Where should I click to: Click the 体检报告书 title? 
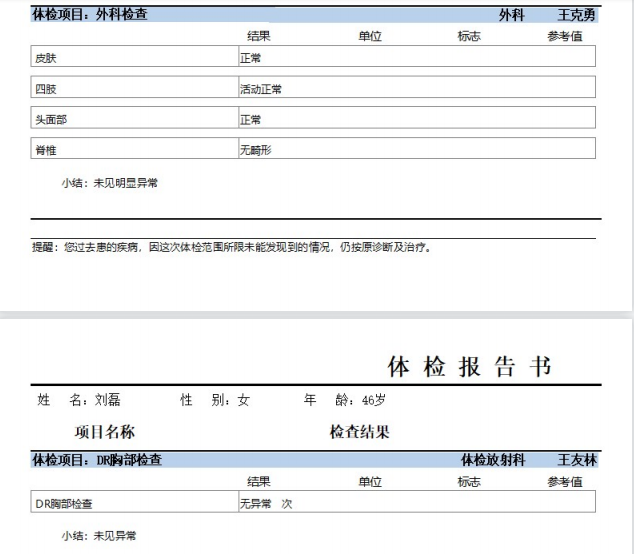click(x=469, y=367)
